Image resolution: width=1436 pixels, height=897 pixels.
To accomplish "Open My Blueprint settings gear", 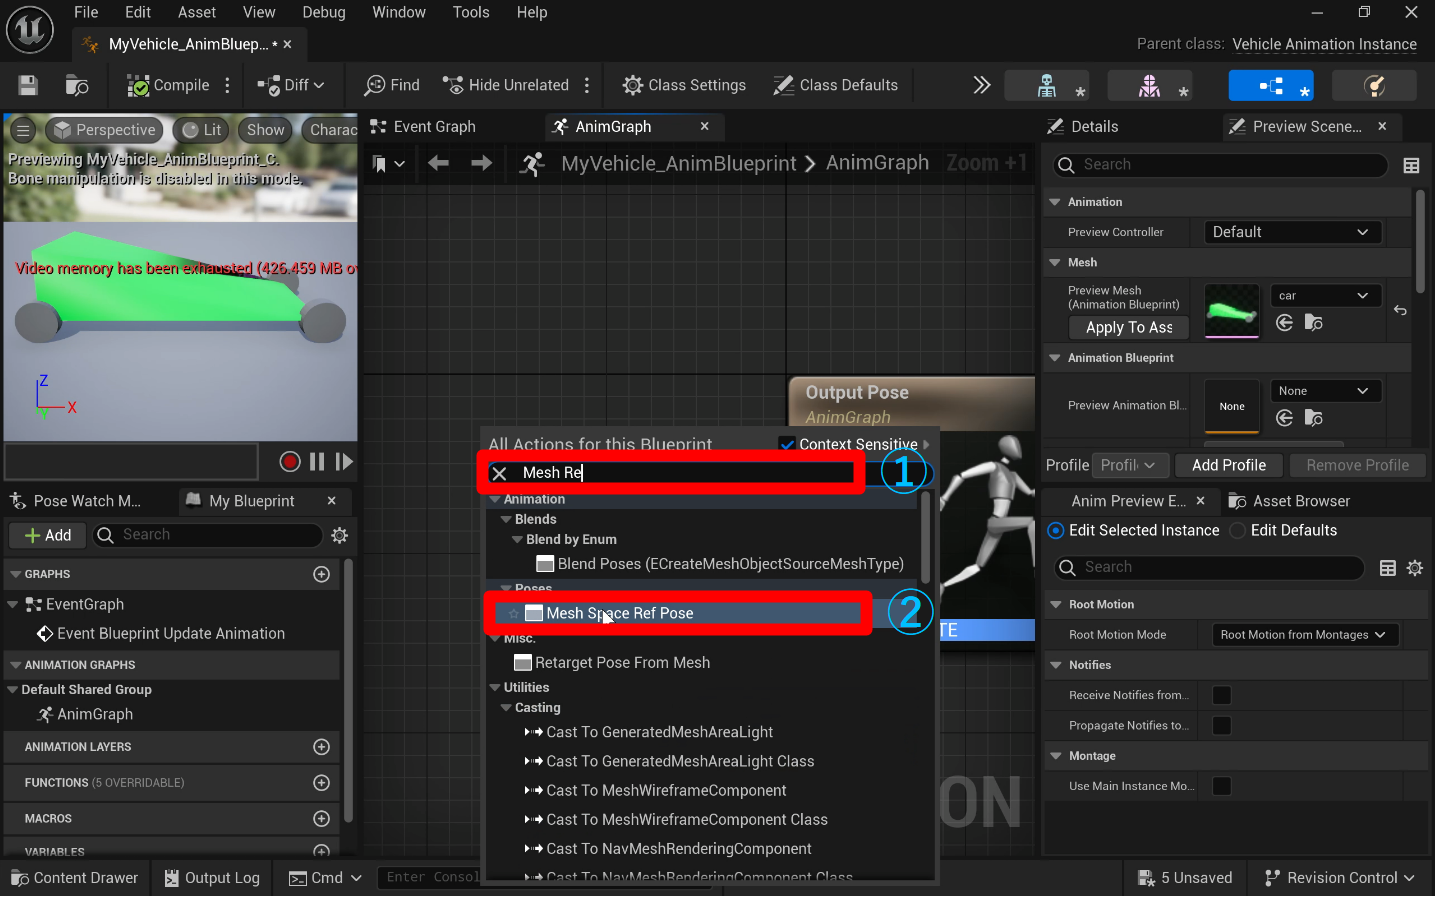I will [x=340, y=536].
